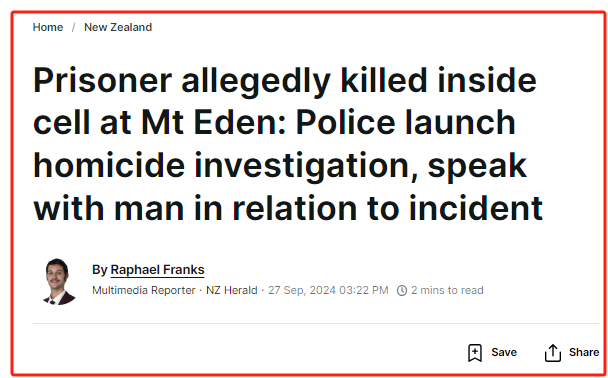Click "Mt Eden" in the headline
The width and height of the screenshot is (608, 378).
coord(213,123)
